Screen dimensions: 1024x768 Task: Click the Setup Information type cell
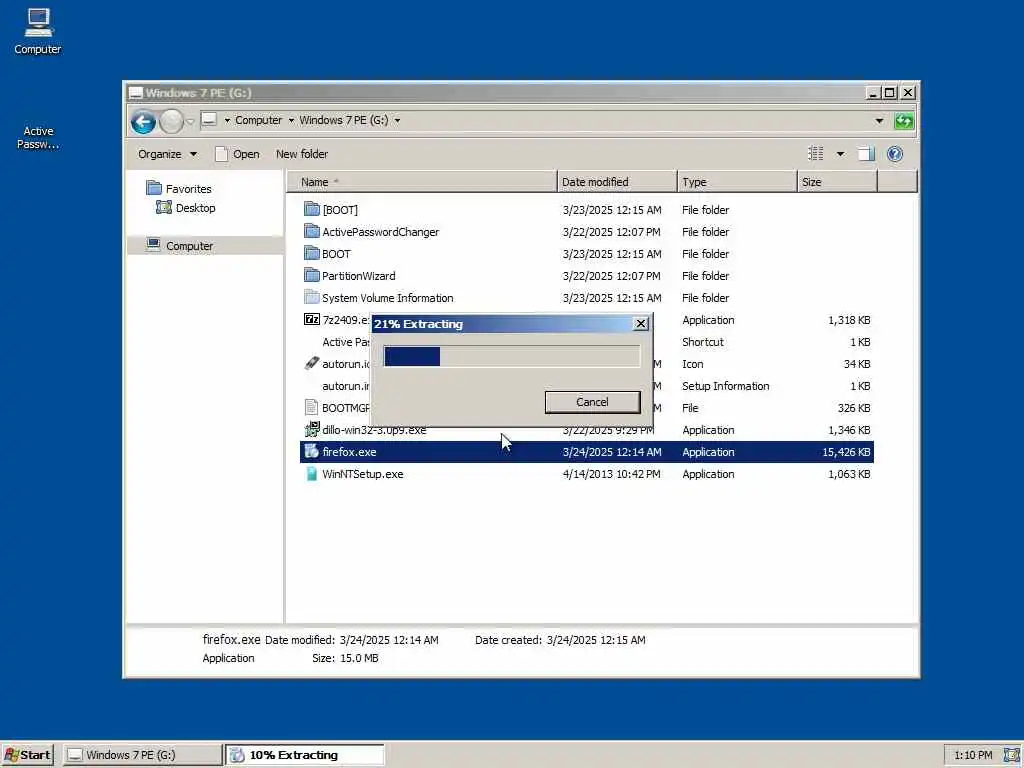click(726, 386)
